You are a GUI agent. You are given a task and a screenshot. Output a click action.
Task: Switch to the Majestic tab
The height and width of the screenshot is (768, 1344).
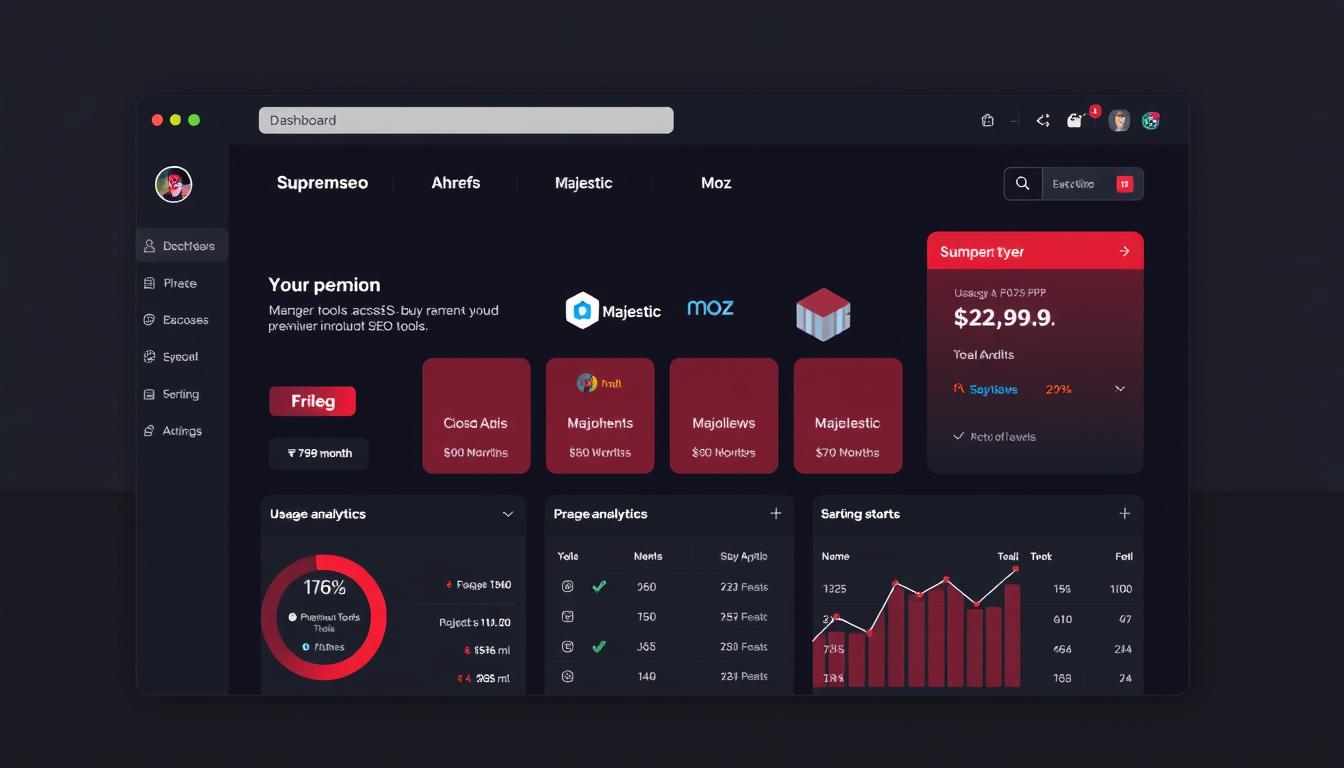[584, 183]
